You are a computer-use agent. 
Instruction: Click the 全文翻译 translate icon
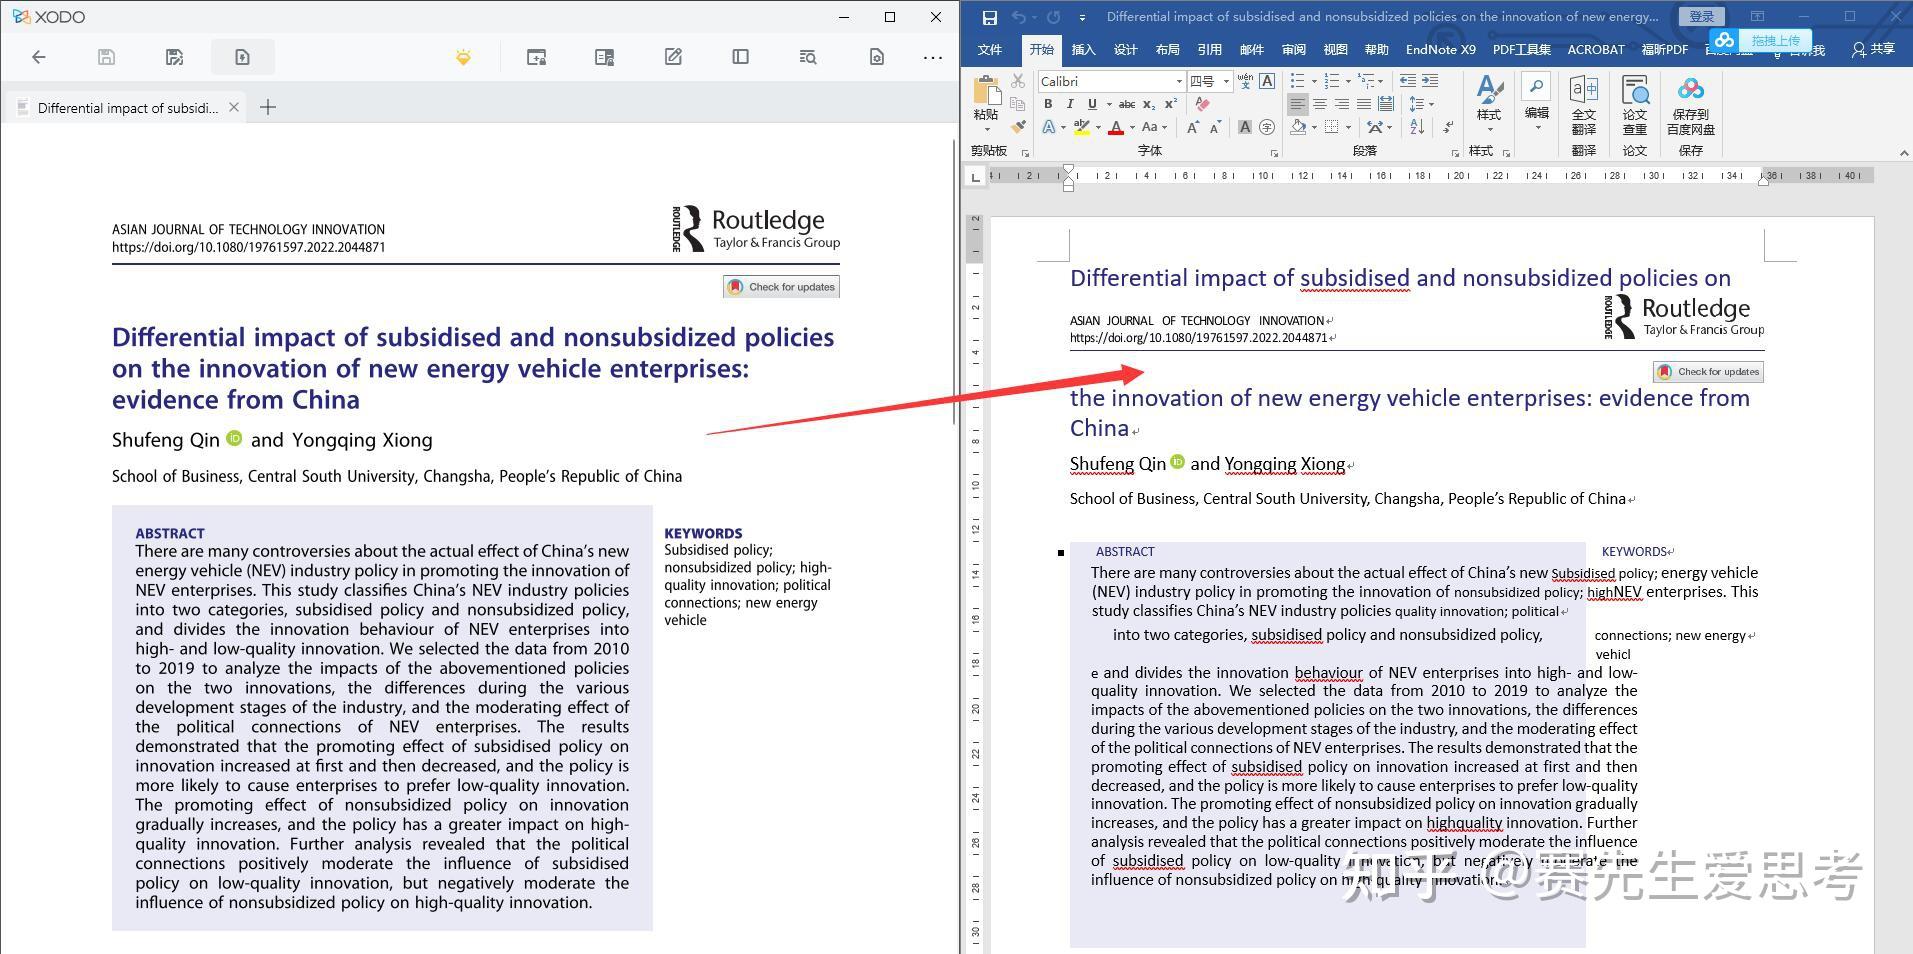point(1583,105)
